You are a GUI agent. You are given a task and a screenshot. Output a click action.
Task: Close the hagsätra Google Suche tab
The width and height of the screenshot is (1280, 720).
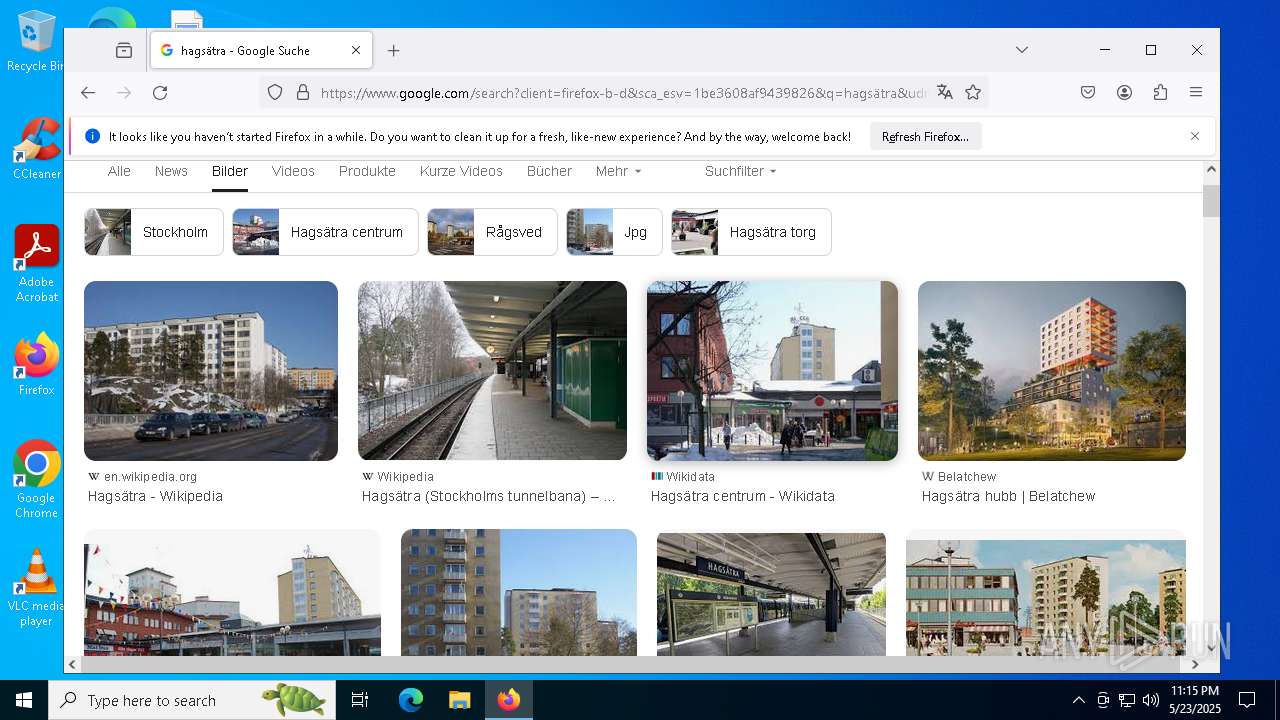pyautogui.click(x=356, y=50)
